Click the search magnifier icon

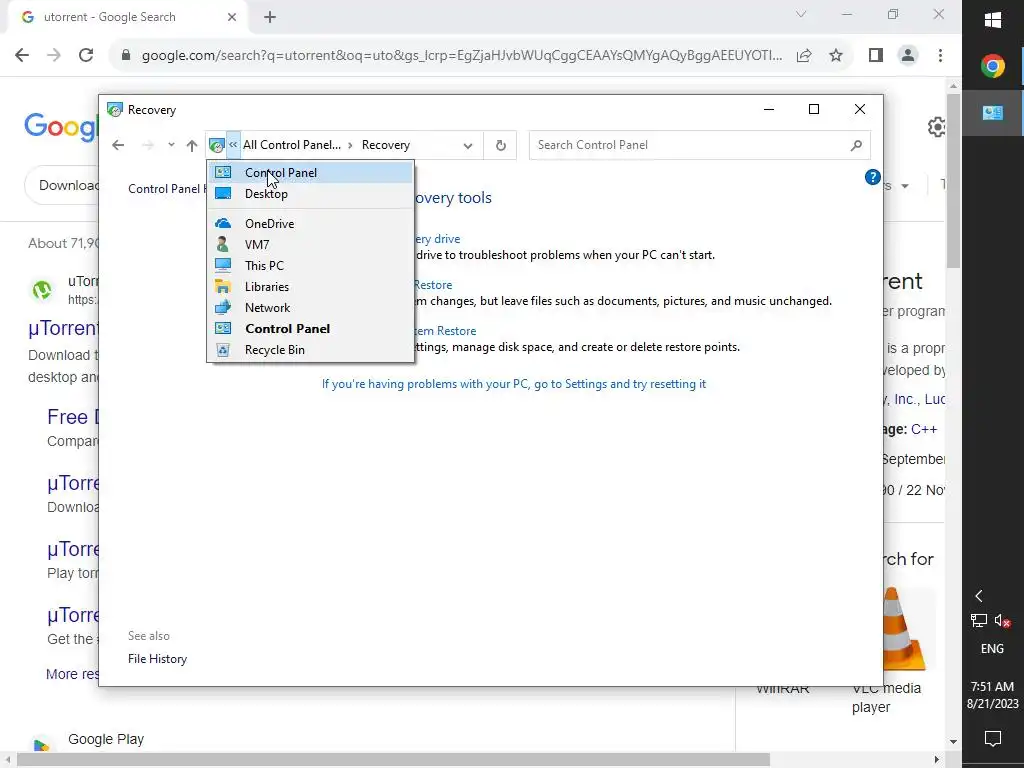click(x=856, y=145)
